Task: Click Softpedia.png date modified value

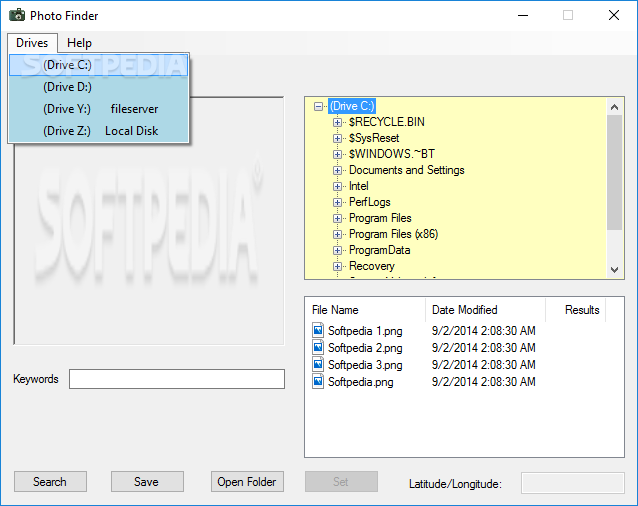Action: (x=483, y=382)
